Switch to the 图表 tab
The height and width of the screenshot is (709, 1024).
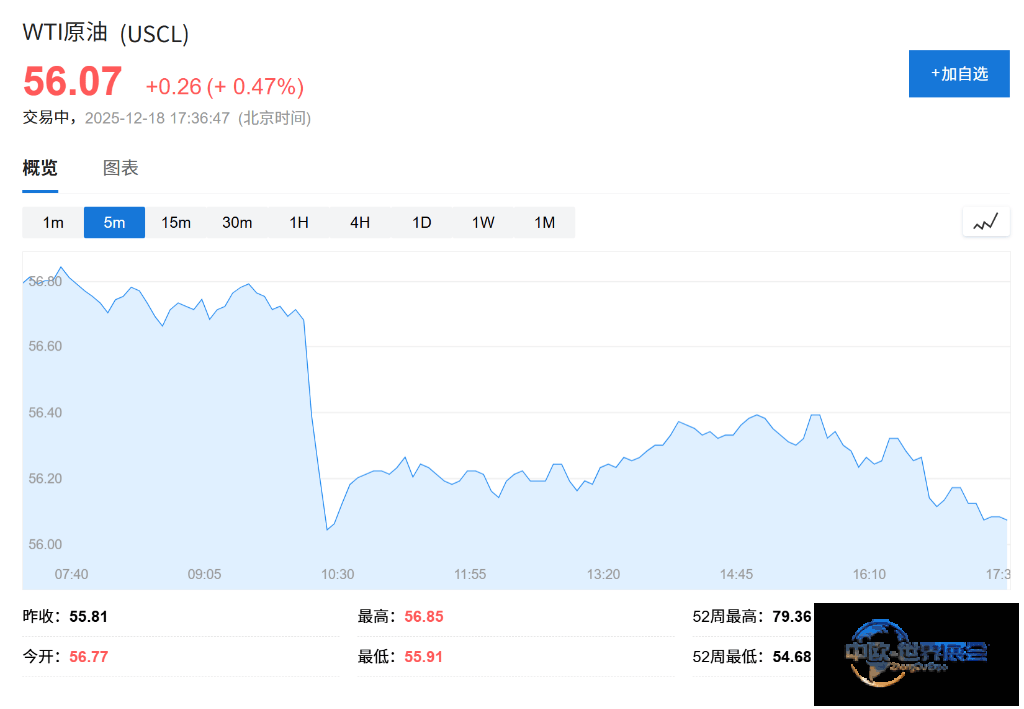tap(121, 168)
